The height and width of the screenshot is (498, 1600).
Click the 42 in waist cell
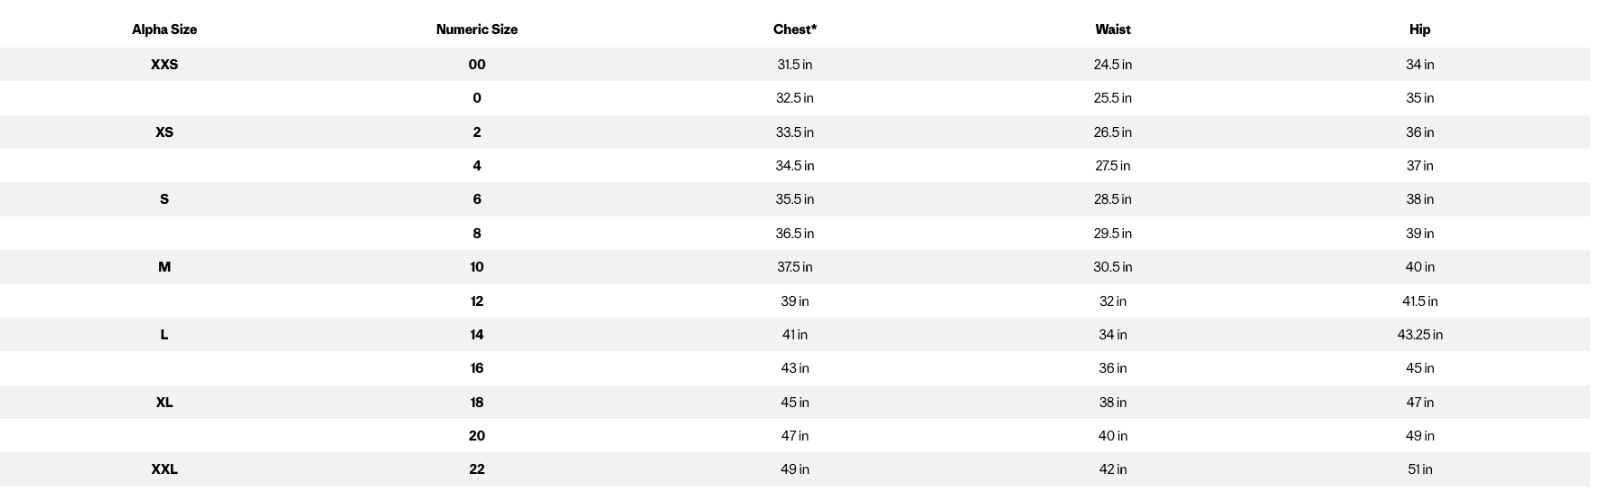click(x=1112, y=469)
